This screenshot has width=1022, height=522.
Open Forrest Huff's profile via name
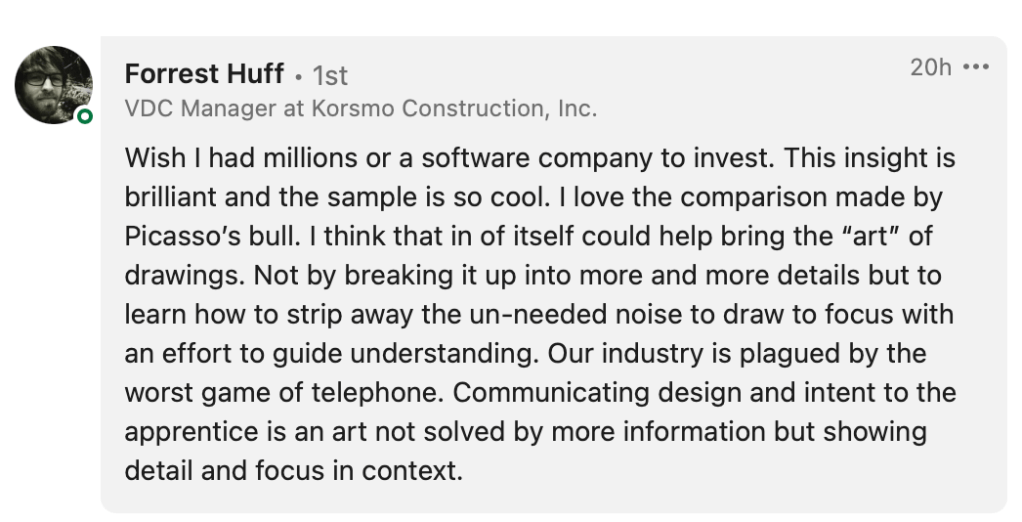204,74
